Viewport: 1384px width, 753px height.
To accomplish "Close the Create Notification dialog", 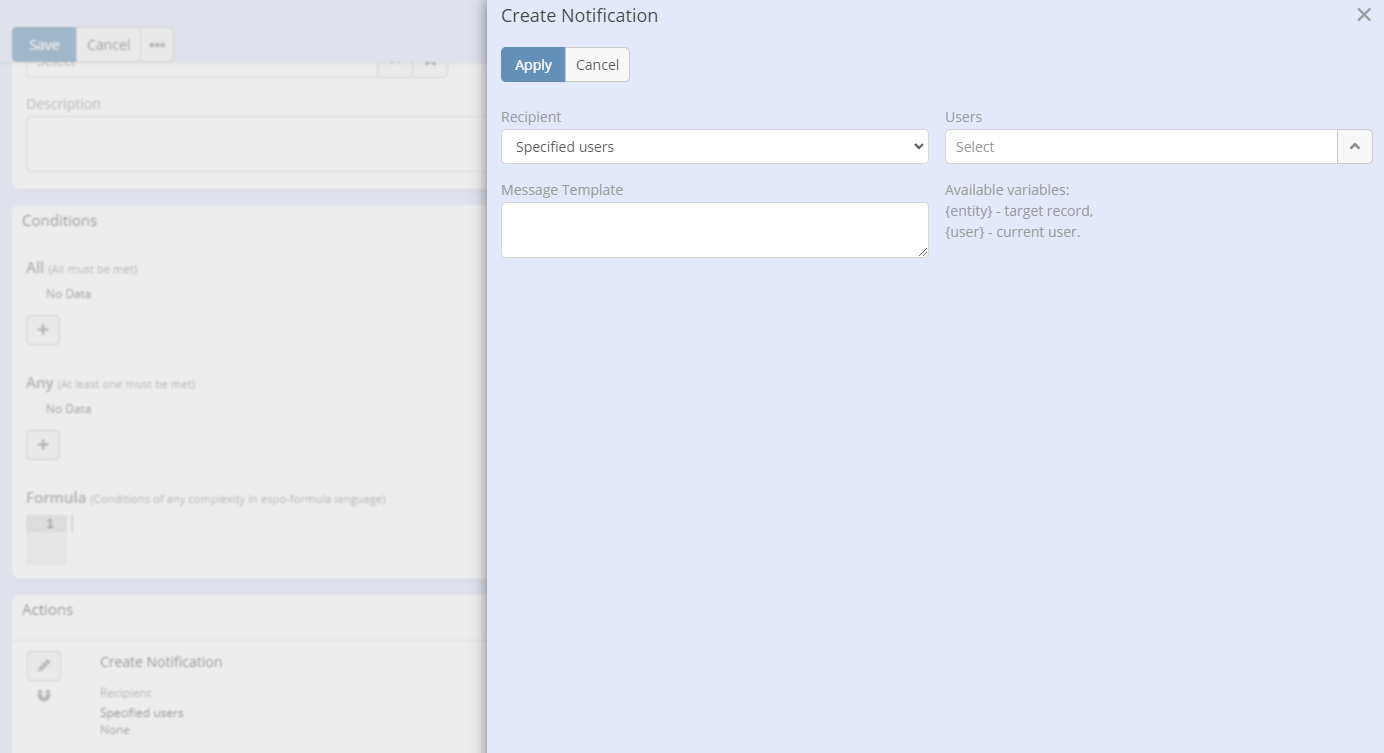I will [x=1363, y=15].
